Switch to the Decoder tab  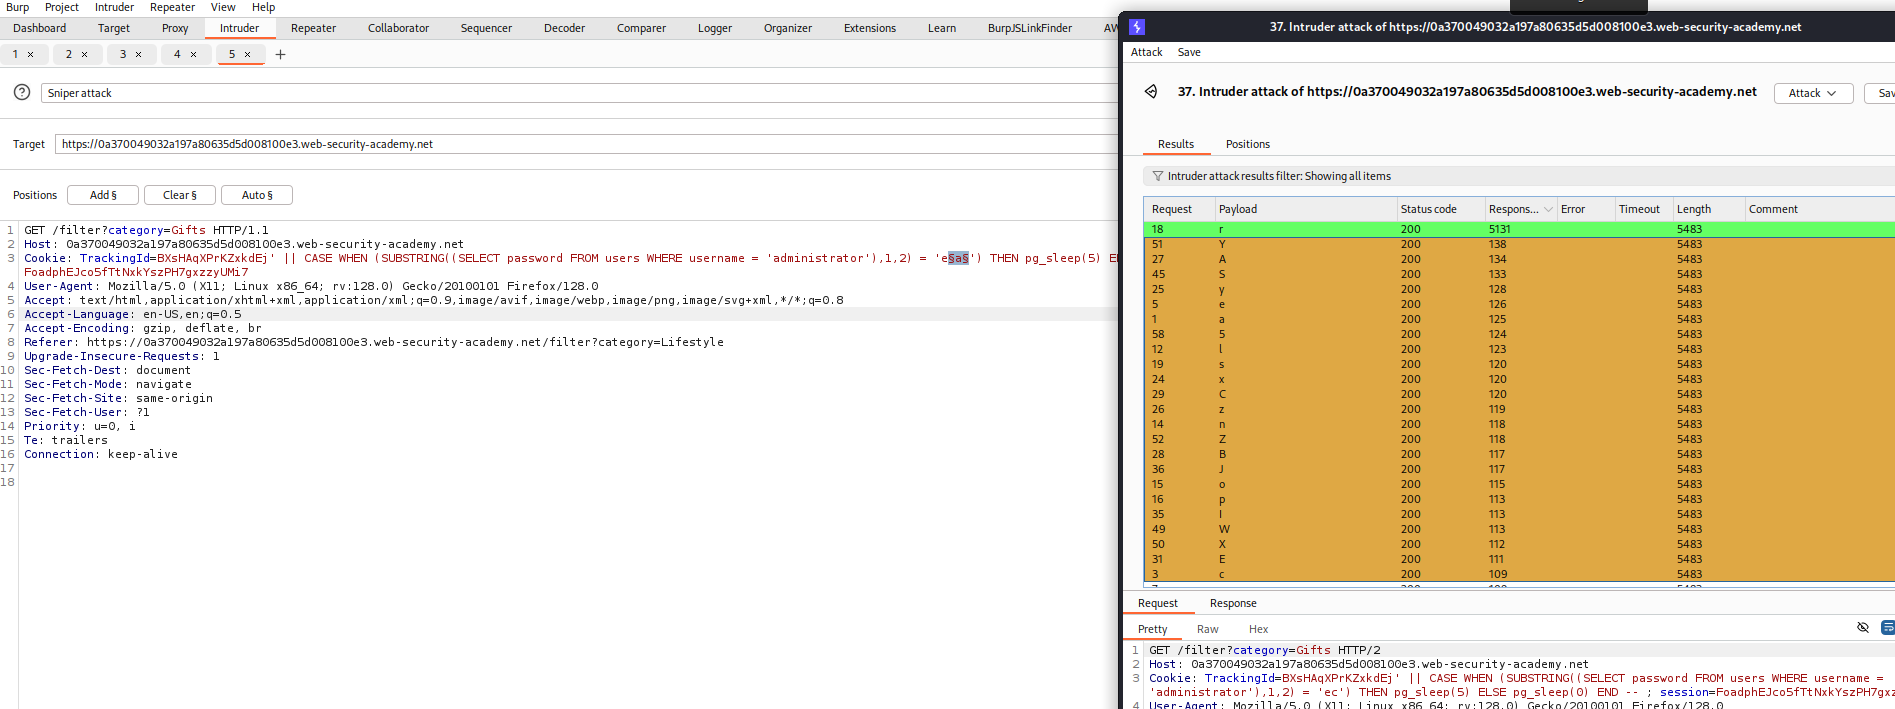(x=564, y=28)
